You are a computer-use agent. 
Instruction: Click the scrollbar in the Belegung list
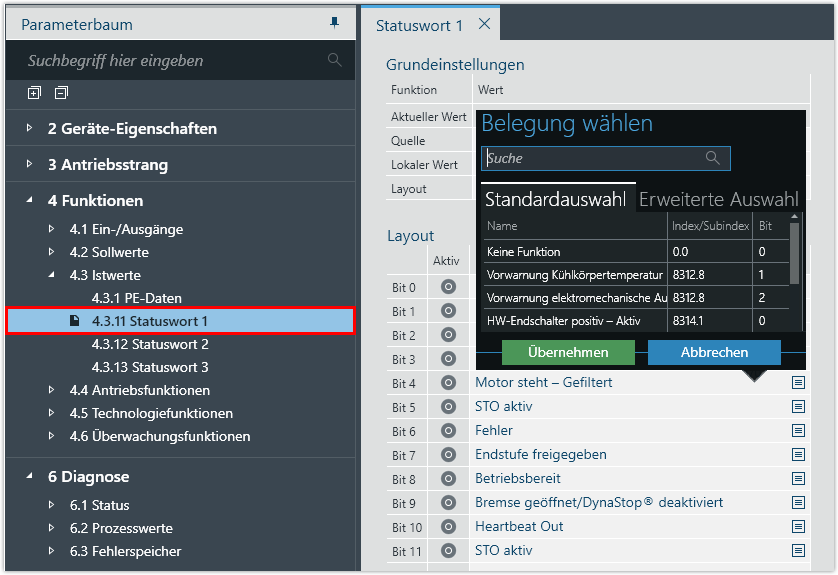(795, 255)
